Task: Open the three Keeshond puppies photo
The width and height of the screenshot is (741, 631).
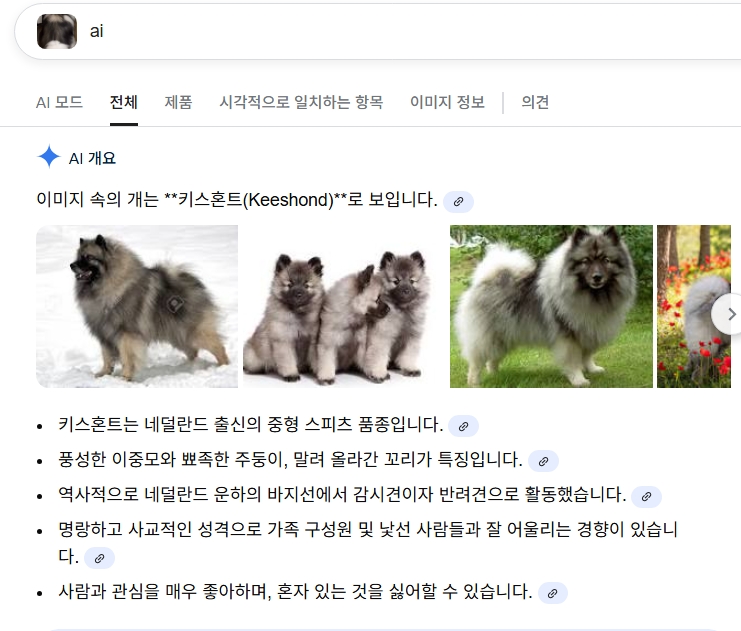Action: pyautogui.click(x=344, y=306)
